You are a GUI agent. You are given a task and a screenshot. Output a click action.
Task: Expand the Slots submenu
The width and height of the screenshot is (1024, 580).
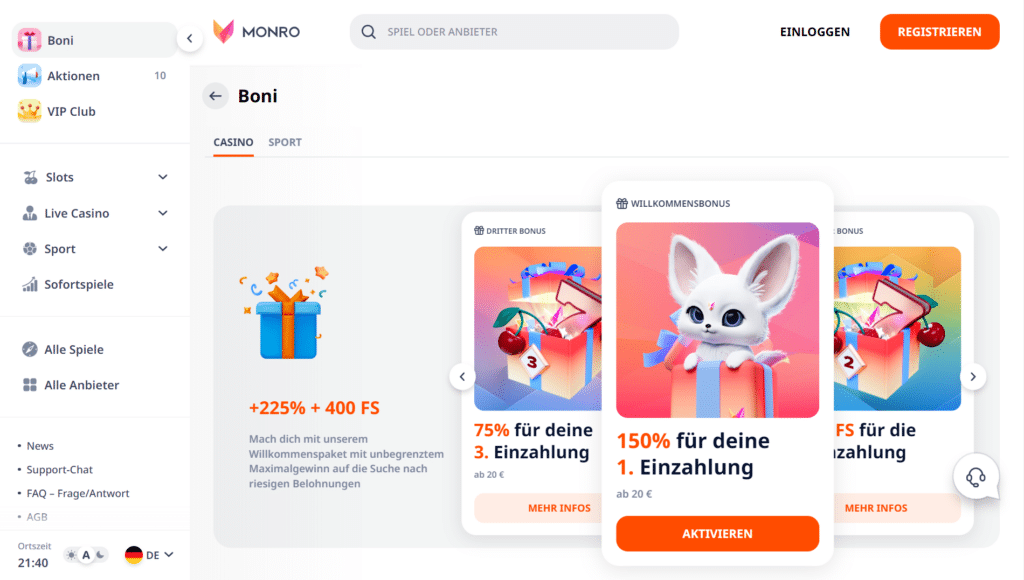163,177
